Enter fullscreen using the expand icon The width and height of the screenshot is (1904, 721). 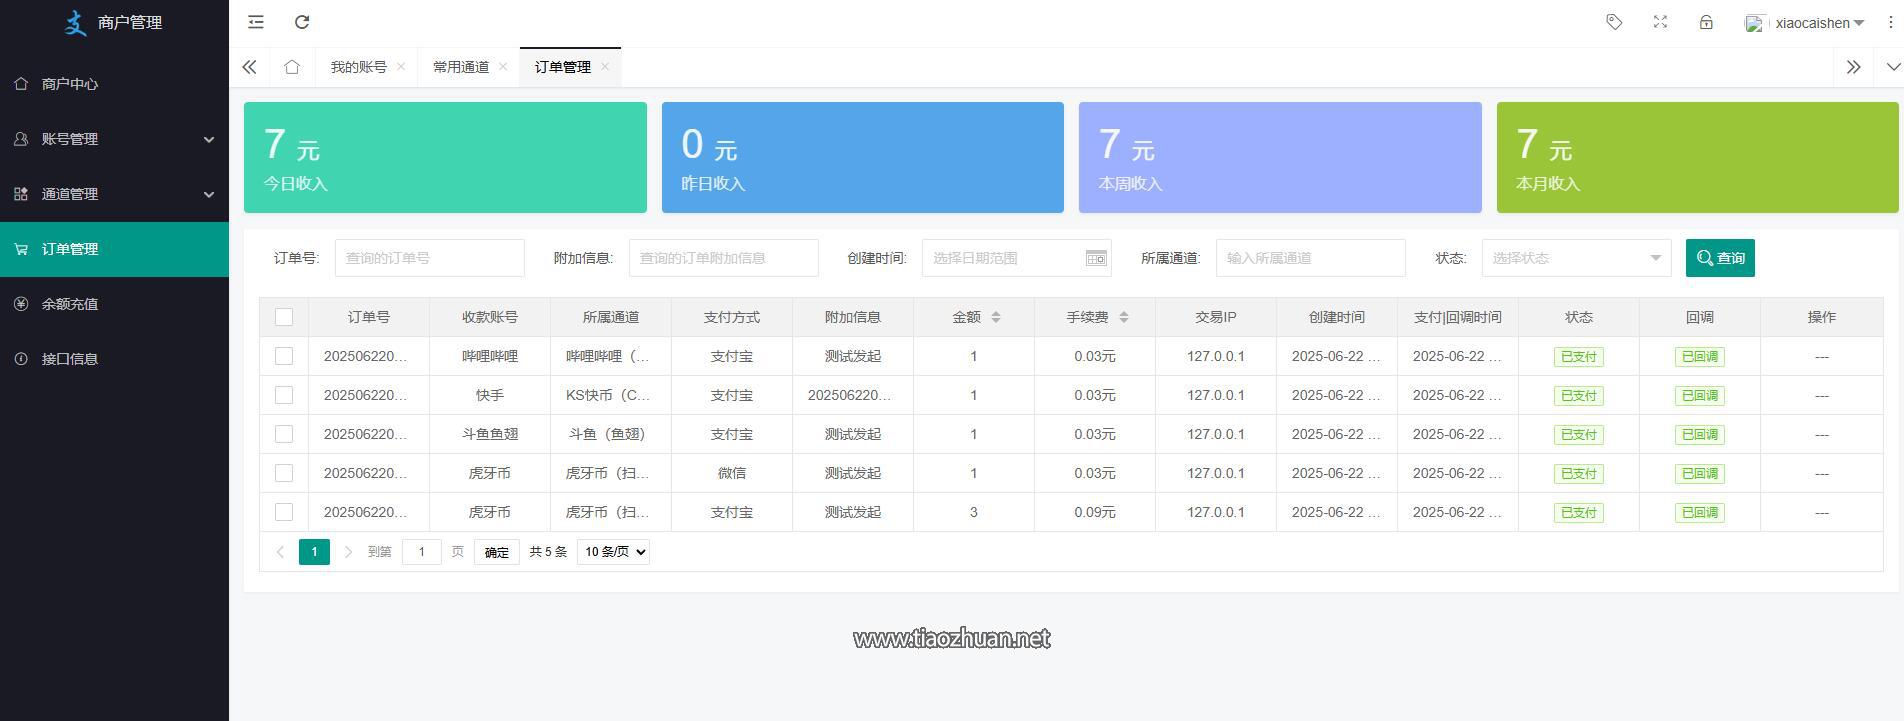tap(1660, 22)
